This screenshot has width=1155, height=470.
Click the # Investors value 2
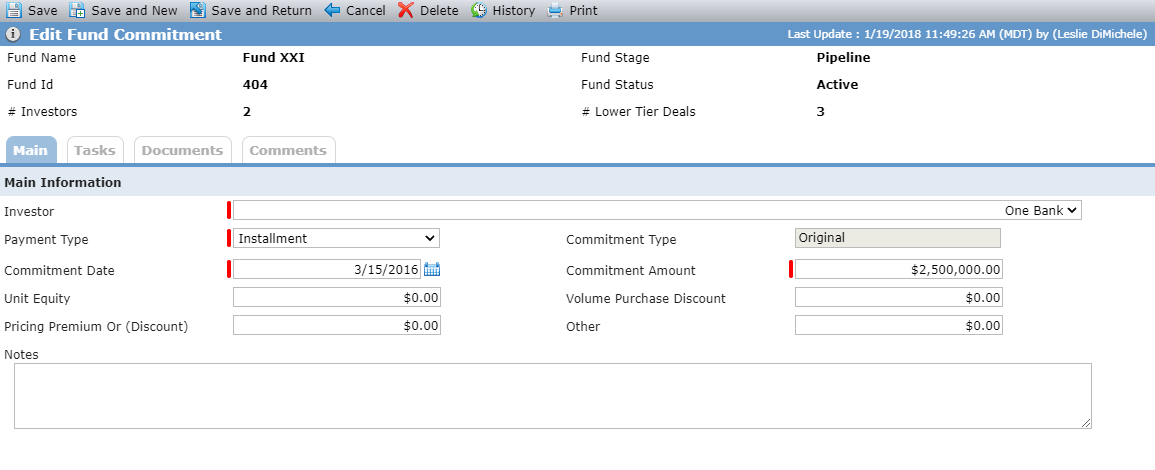coord(247,112)
